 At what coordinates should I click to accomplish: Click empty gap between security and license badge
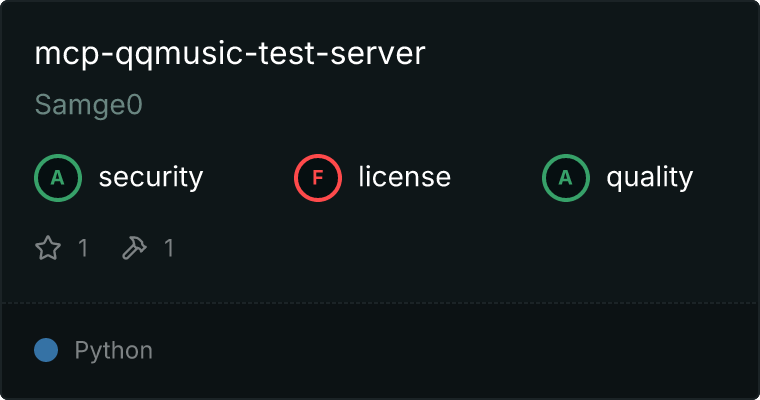[x=248, y=178]
